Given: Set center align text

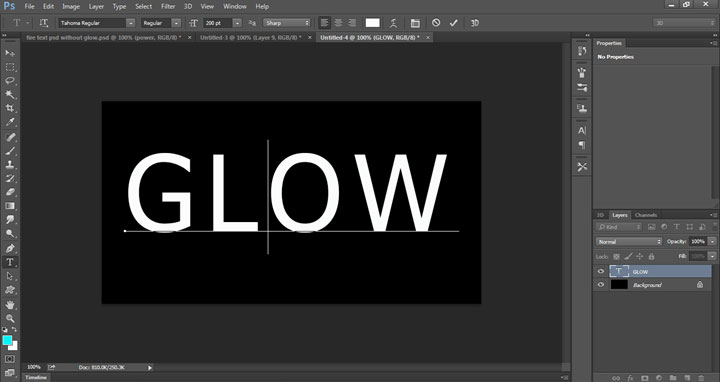Looking at the screenshot, I should point(338,22).
